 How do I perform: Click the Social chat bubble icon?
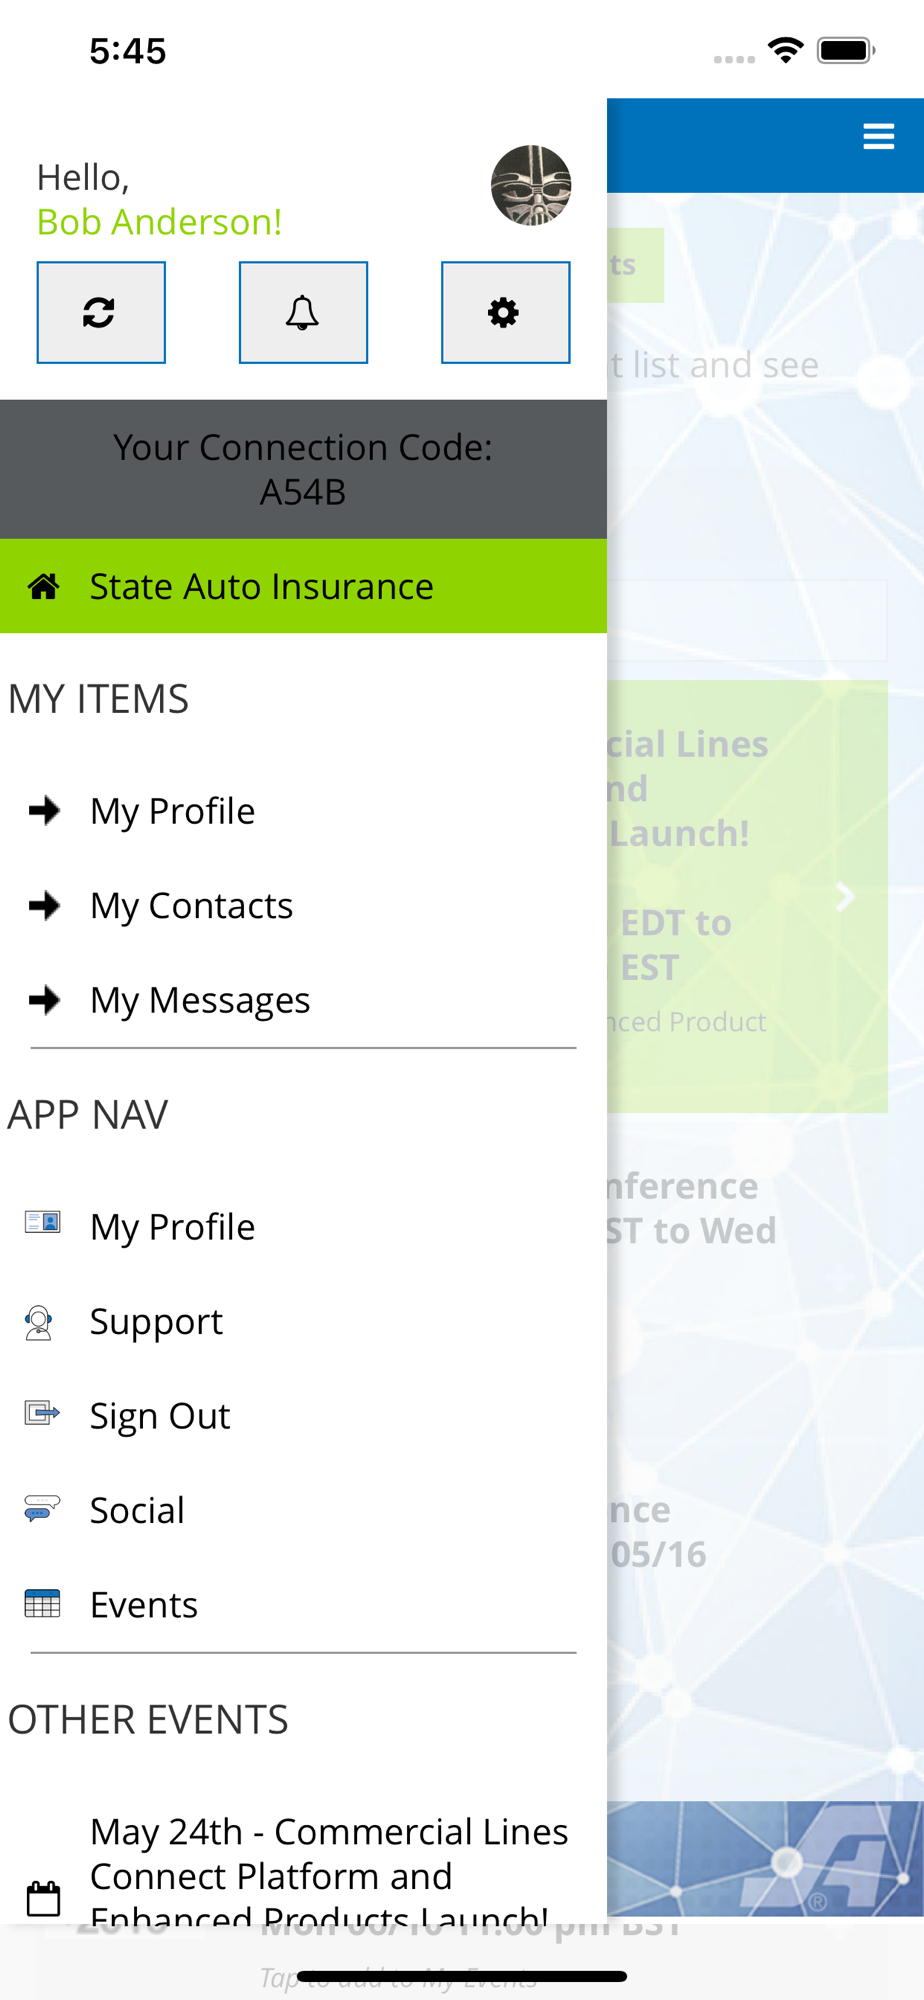(x=42, y=1508)
